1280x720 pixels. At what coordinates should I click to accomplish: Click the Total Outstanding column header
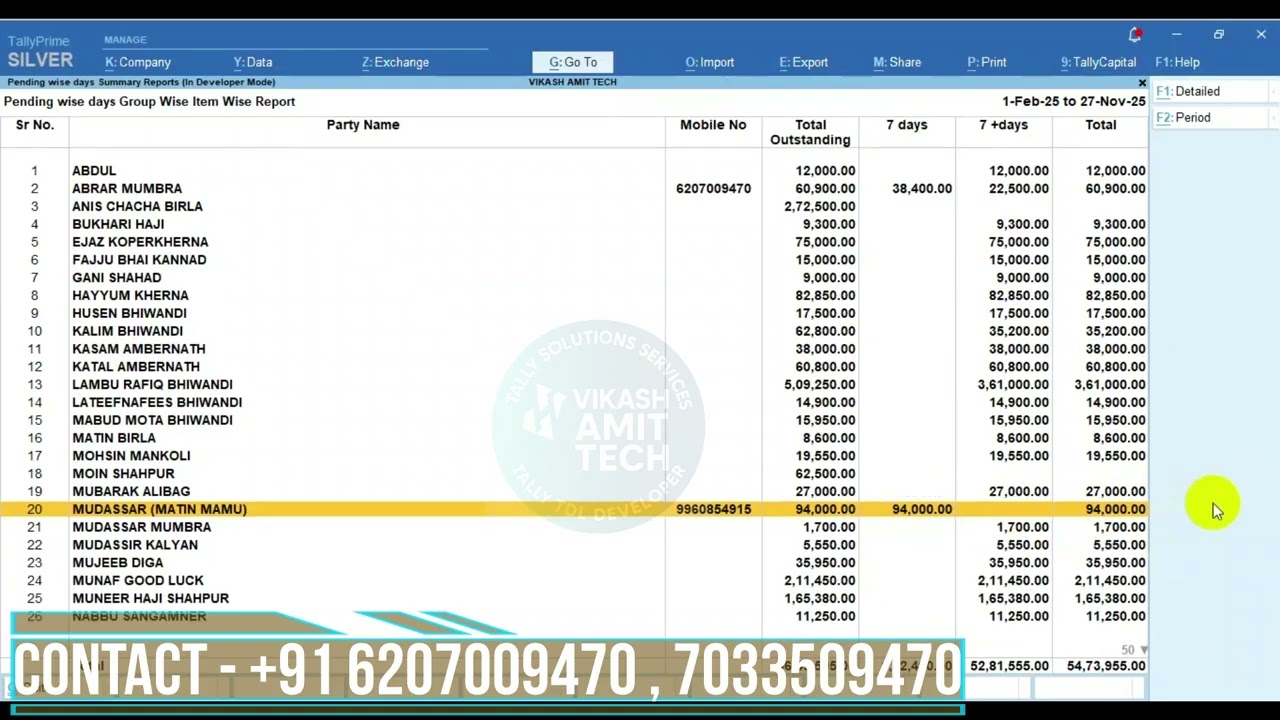[810, 132]
